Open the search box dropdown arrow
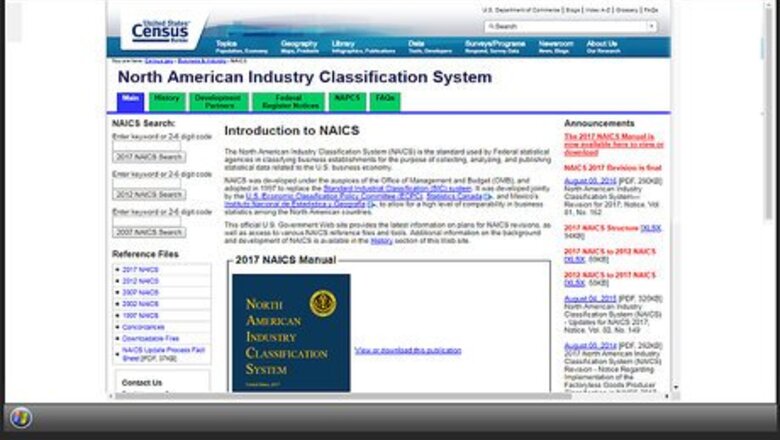 [x=651, y=26]
